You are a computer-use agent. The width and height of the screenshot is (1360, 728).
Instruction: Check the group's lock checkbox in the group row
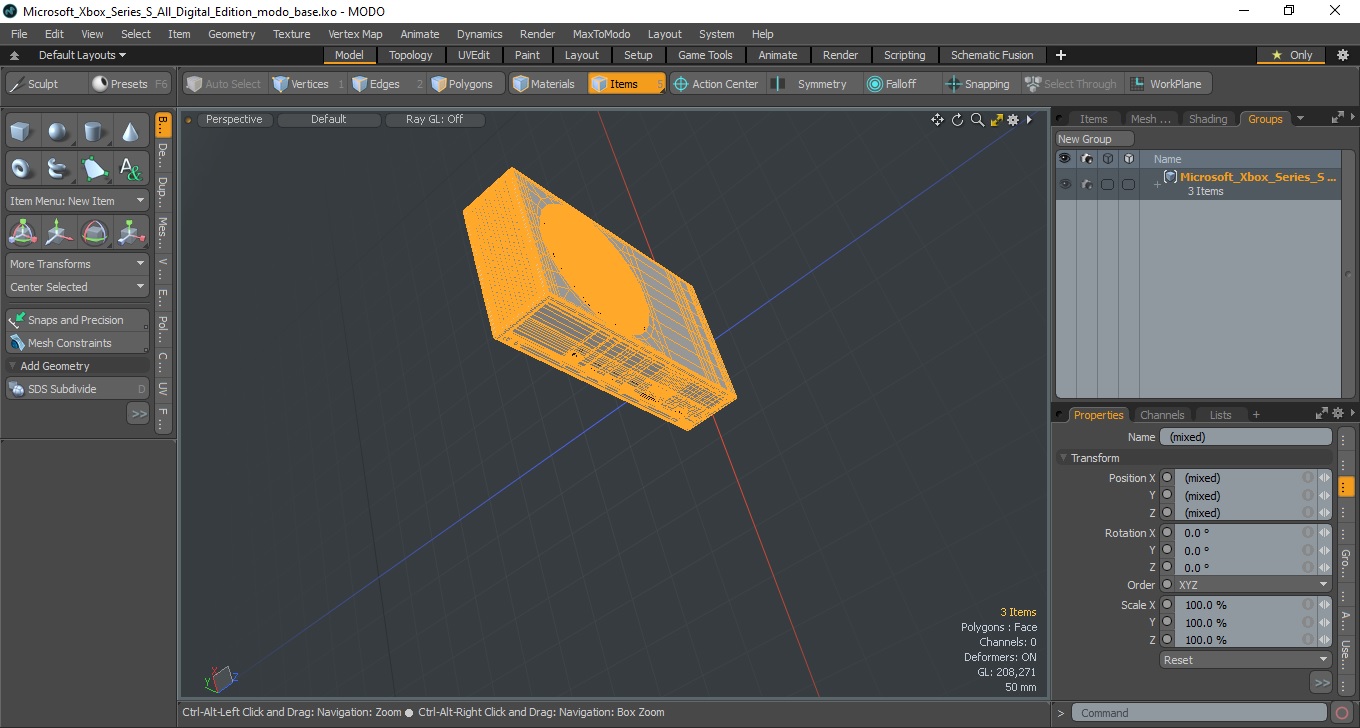1107,184
